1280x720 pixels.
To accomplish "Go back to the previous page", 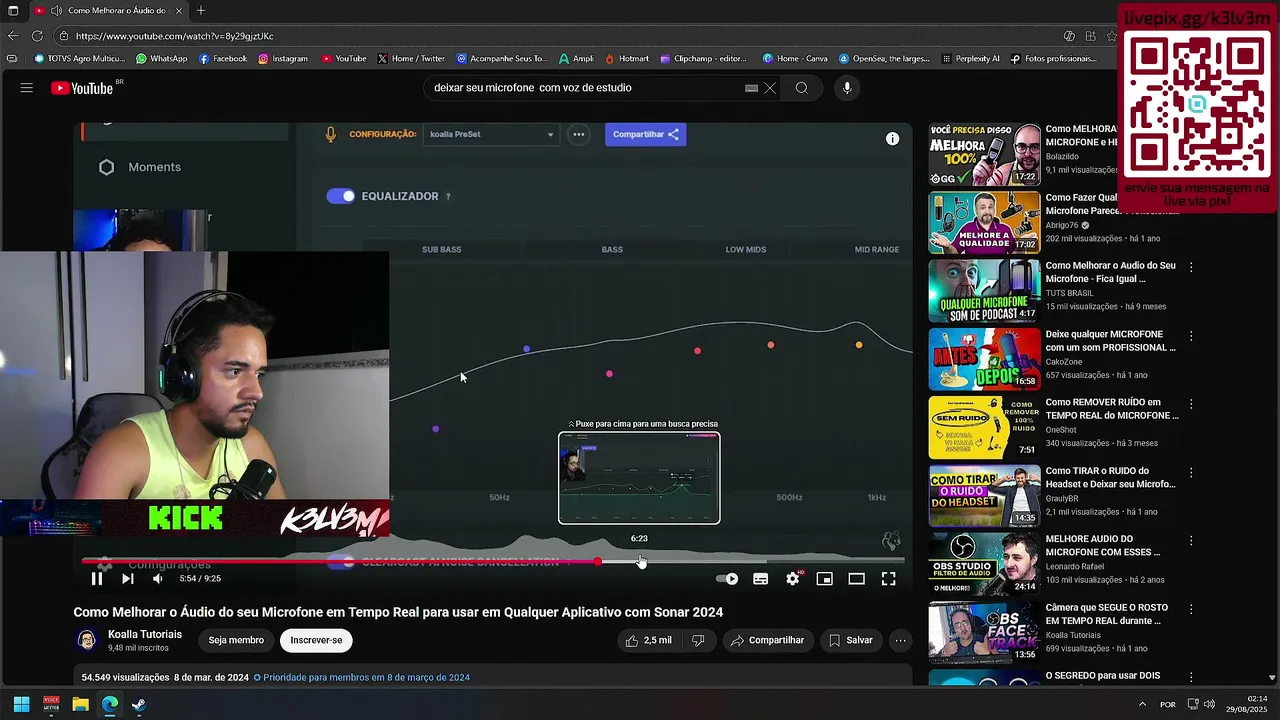I will [x=13, y=36].
